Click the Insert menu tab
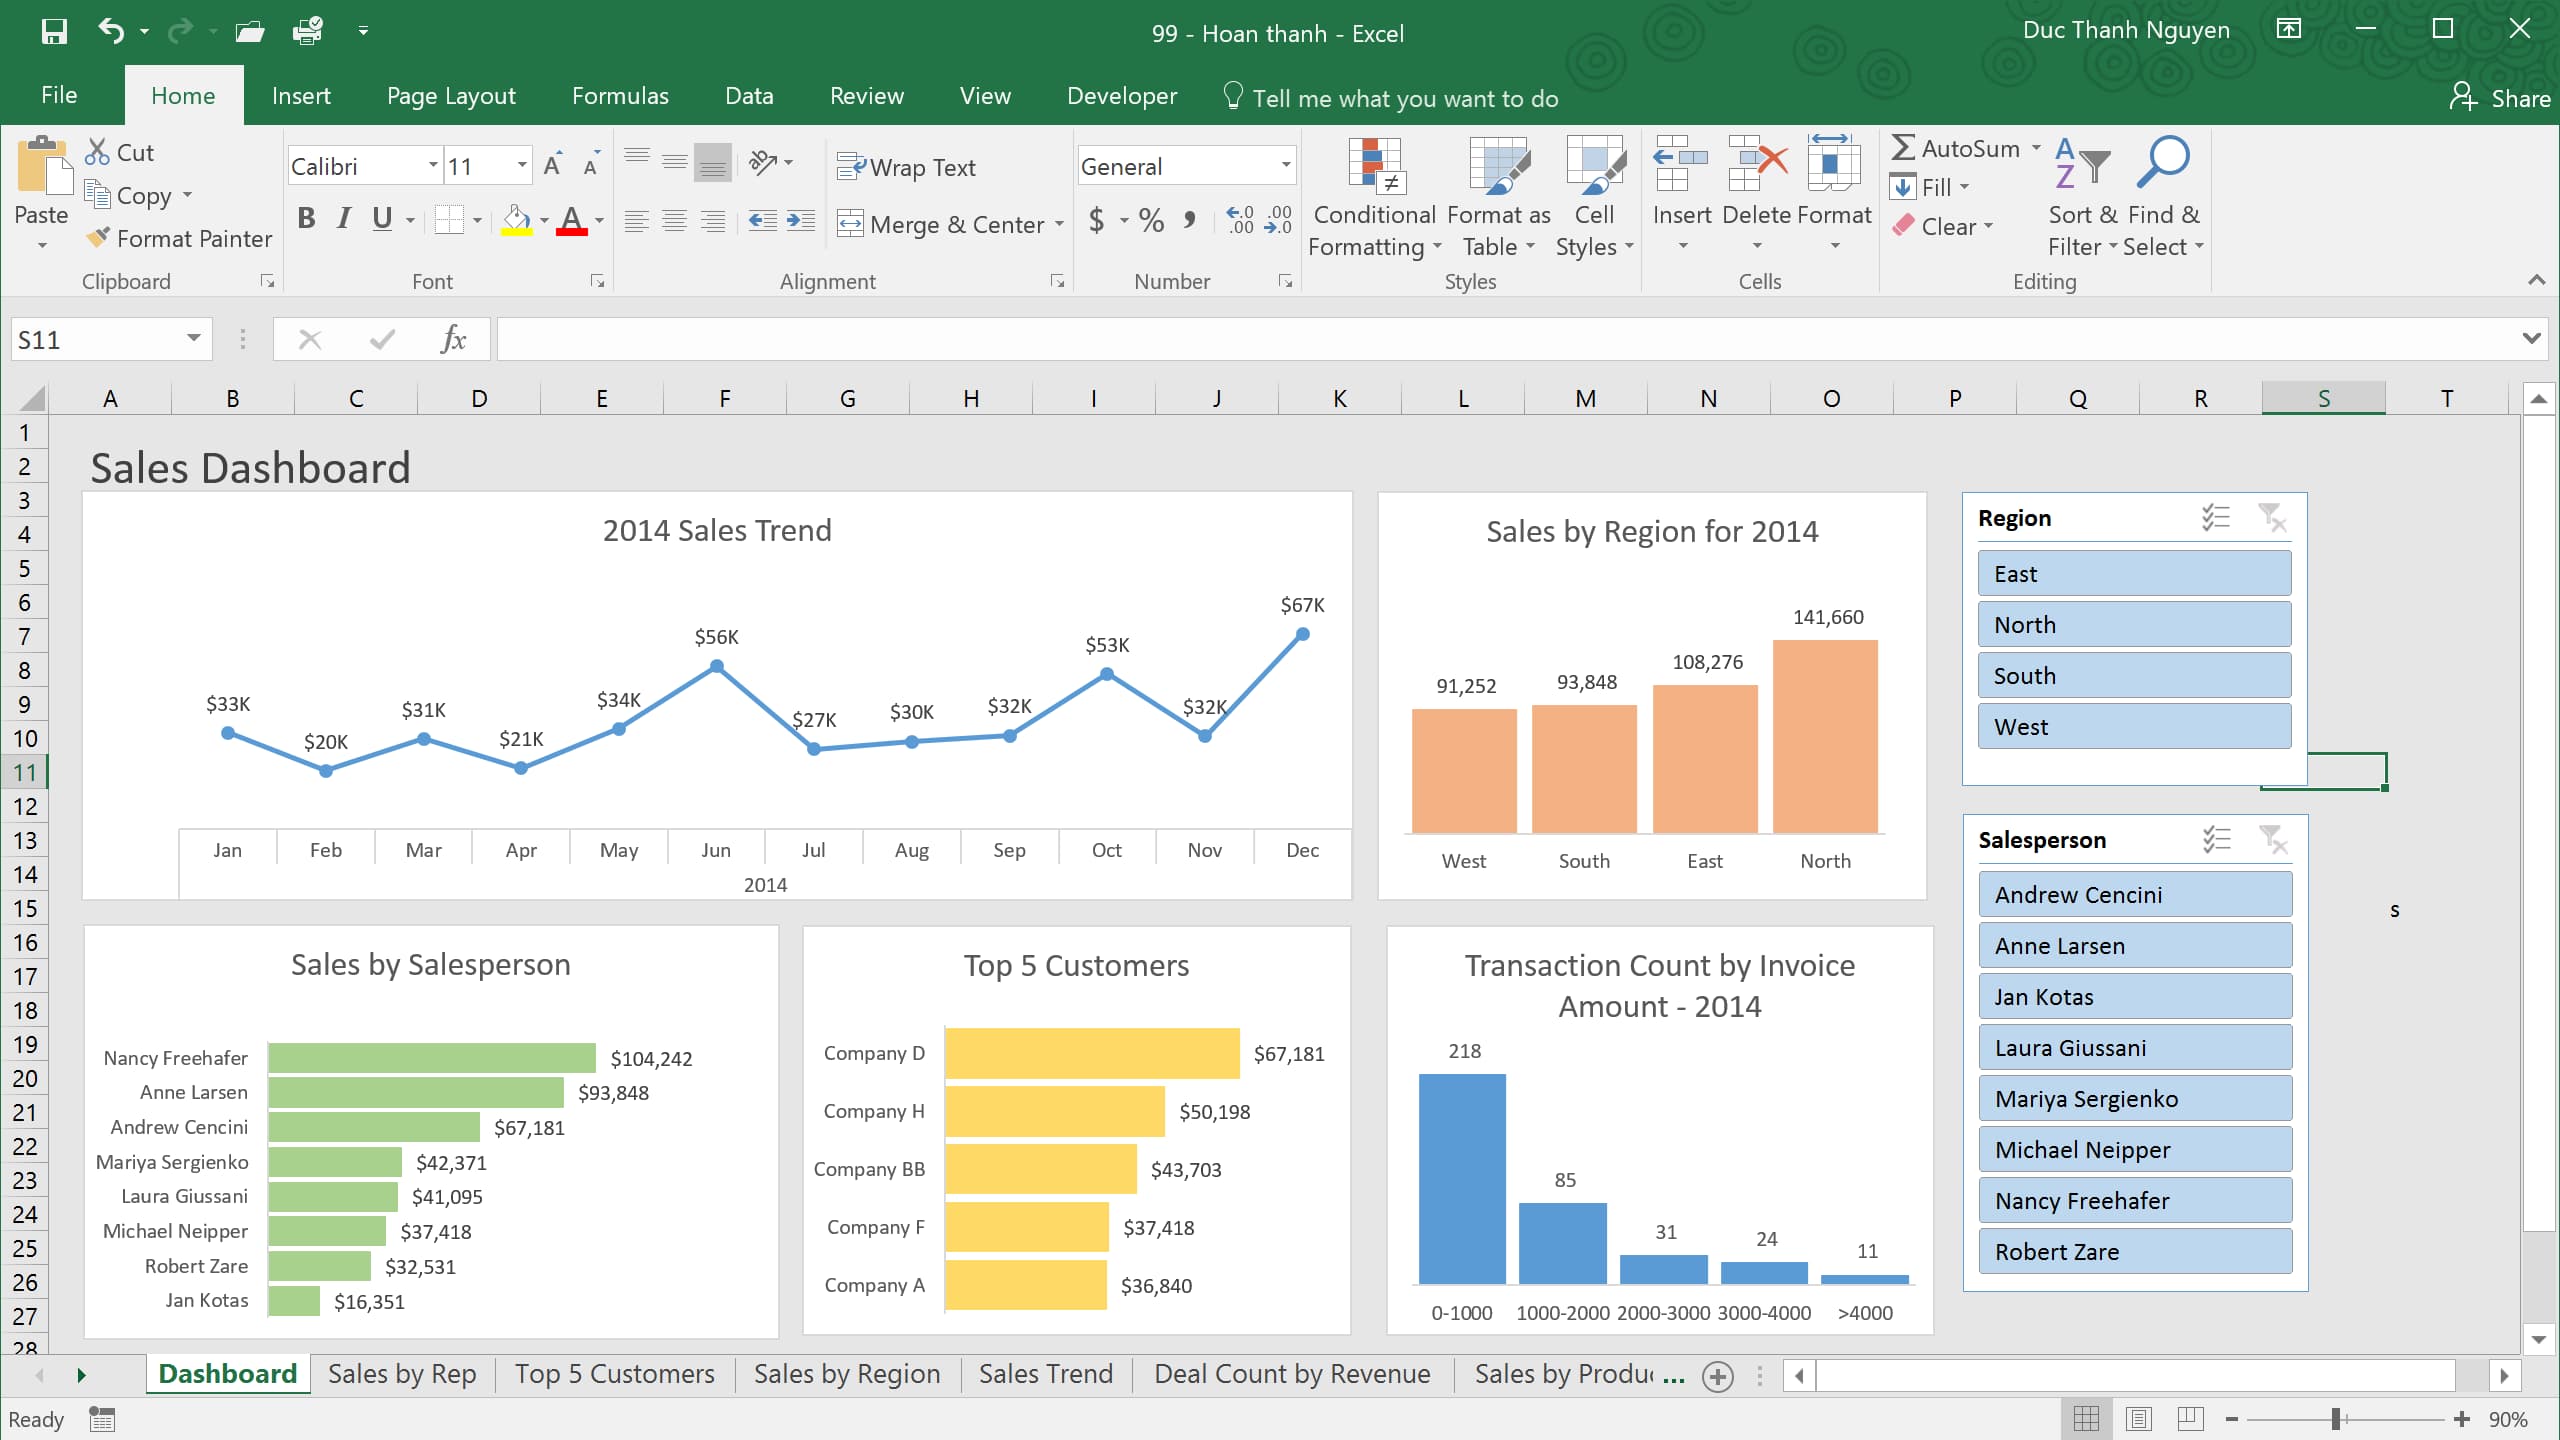This screenshot has height=1440, width=2560. coord(301,97)
